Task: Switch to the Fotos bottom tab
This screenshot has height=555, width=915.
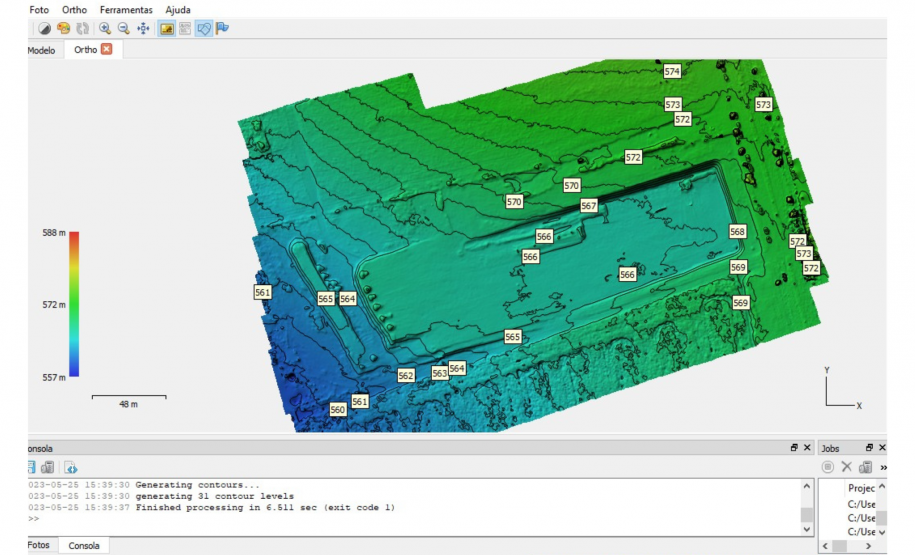Action: pyautogui.click(x=38, y=545)
